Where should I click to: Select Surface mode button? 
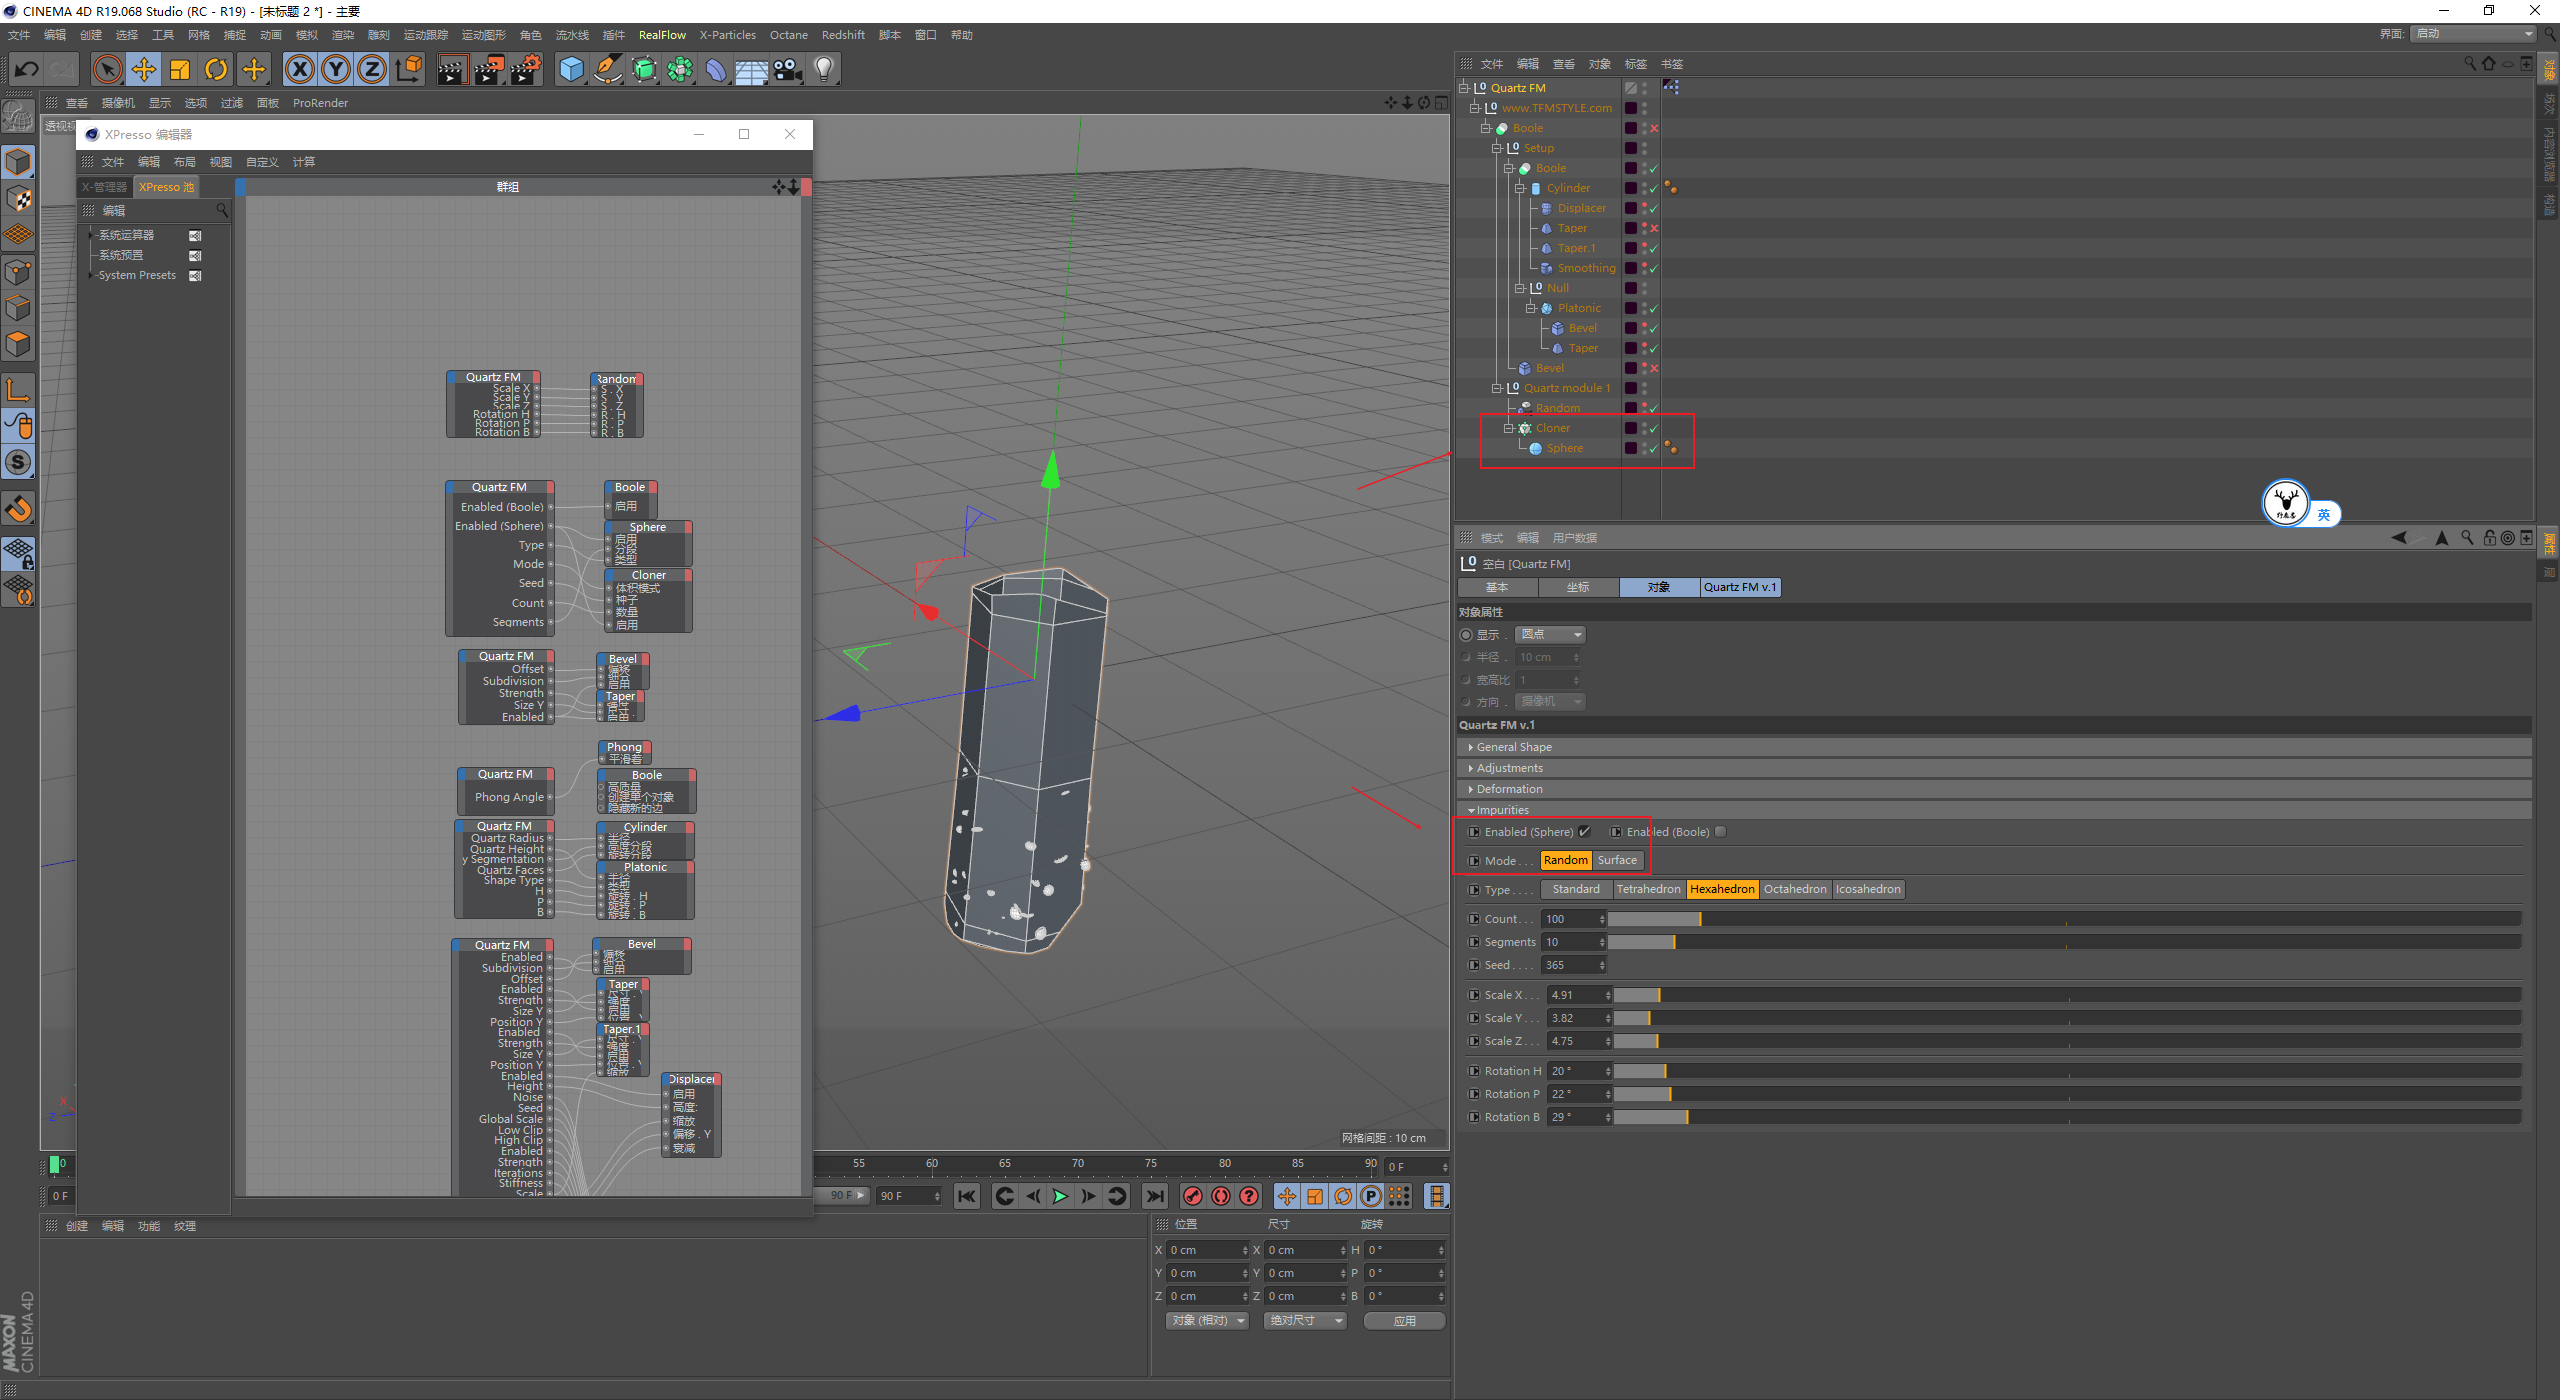tap(1616, 861)
